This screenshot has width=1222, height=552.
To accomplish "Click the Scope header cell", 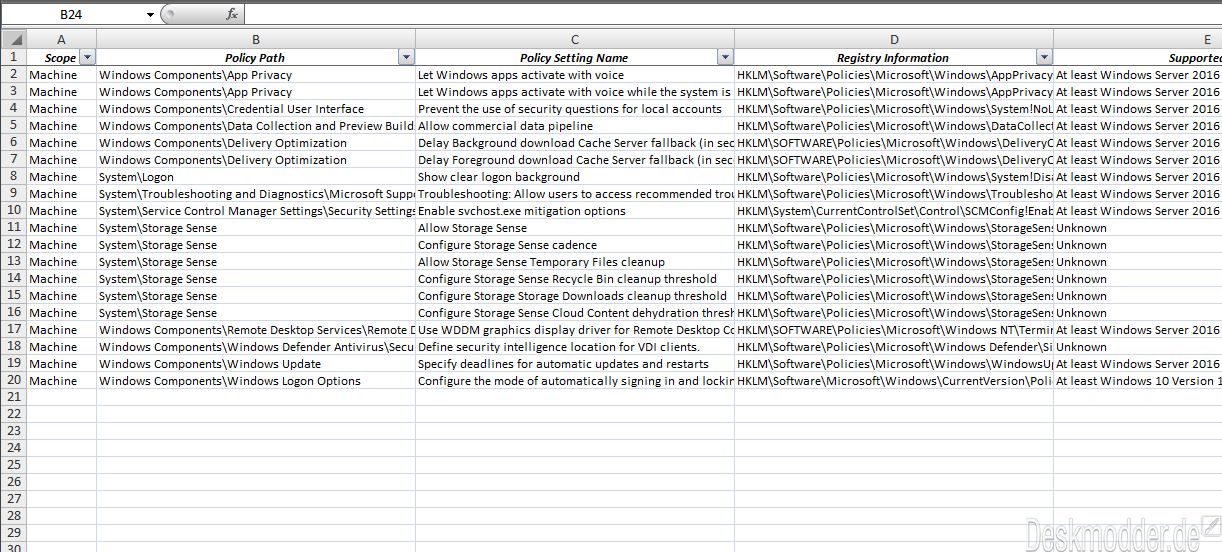I will (x=61, y=58).
